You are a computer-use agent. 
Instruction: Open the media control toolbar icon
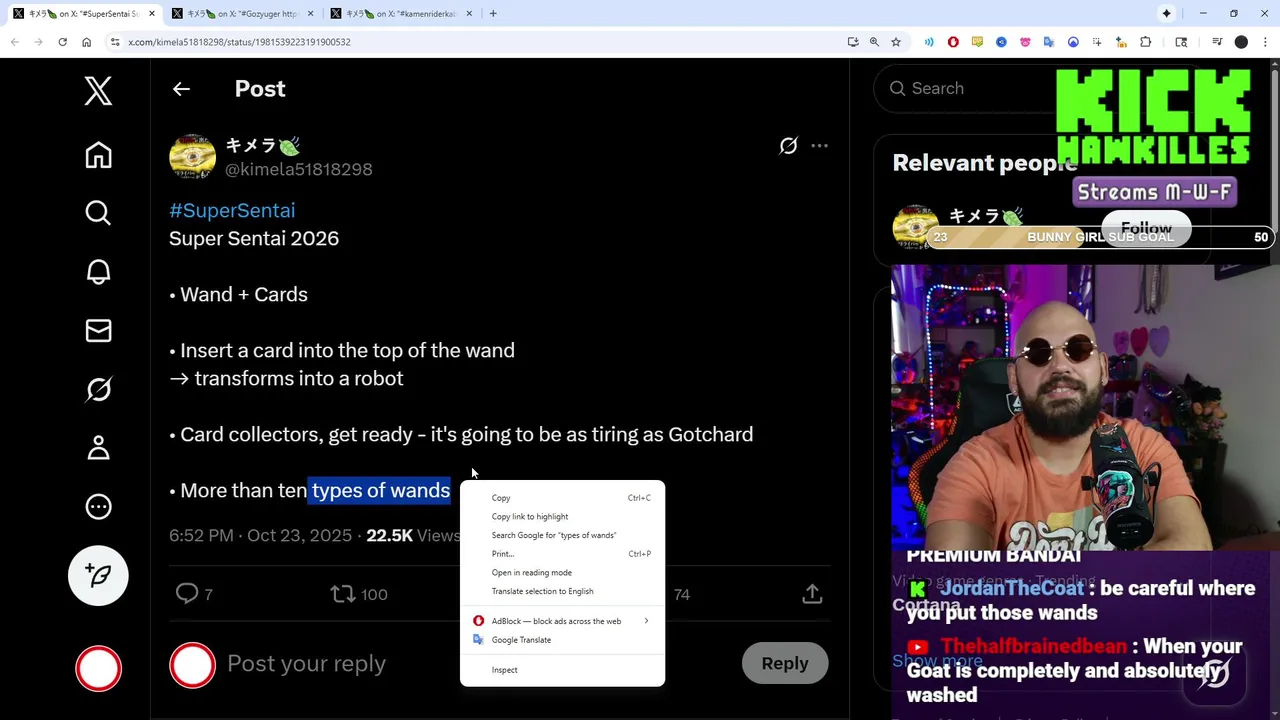point(1217,42)
